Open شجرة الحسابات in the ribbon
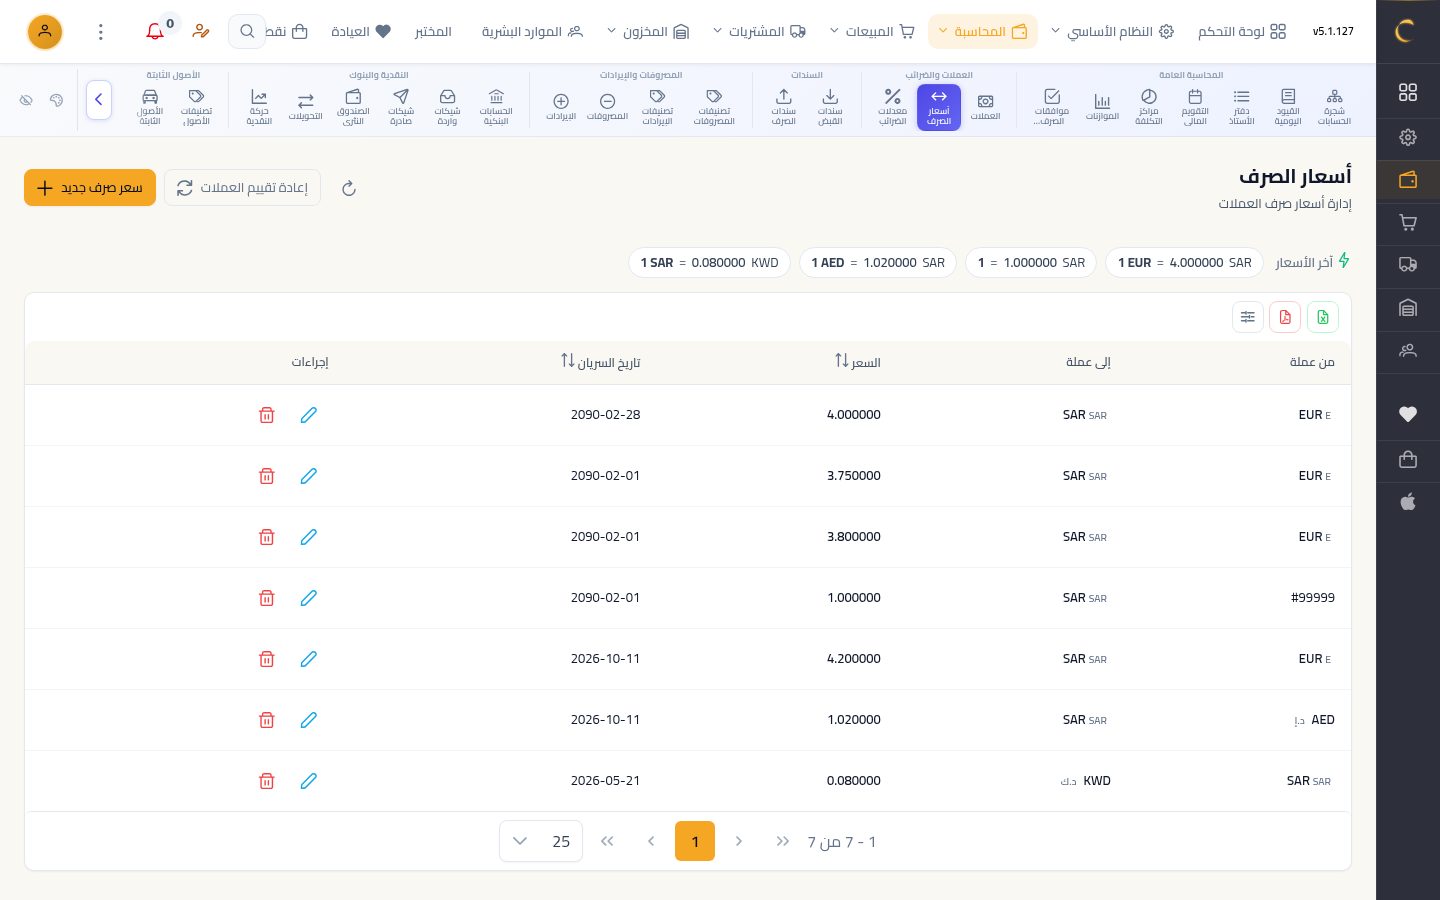The width and height of the screenshot is (1440, 900). click(x=1334, y=107)
